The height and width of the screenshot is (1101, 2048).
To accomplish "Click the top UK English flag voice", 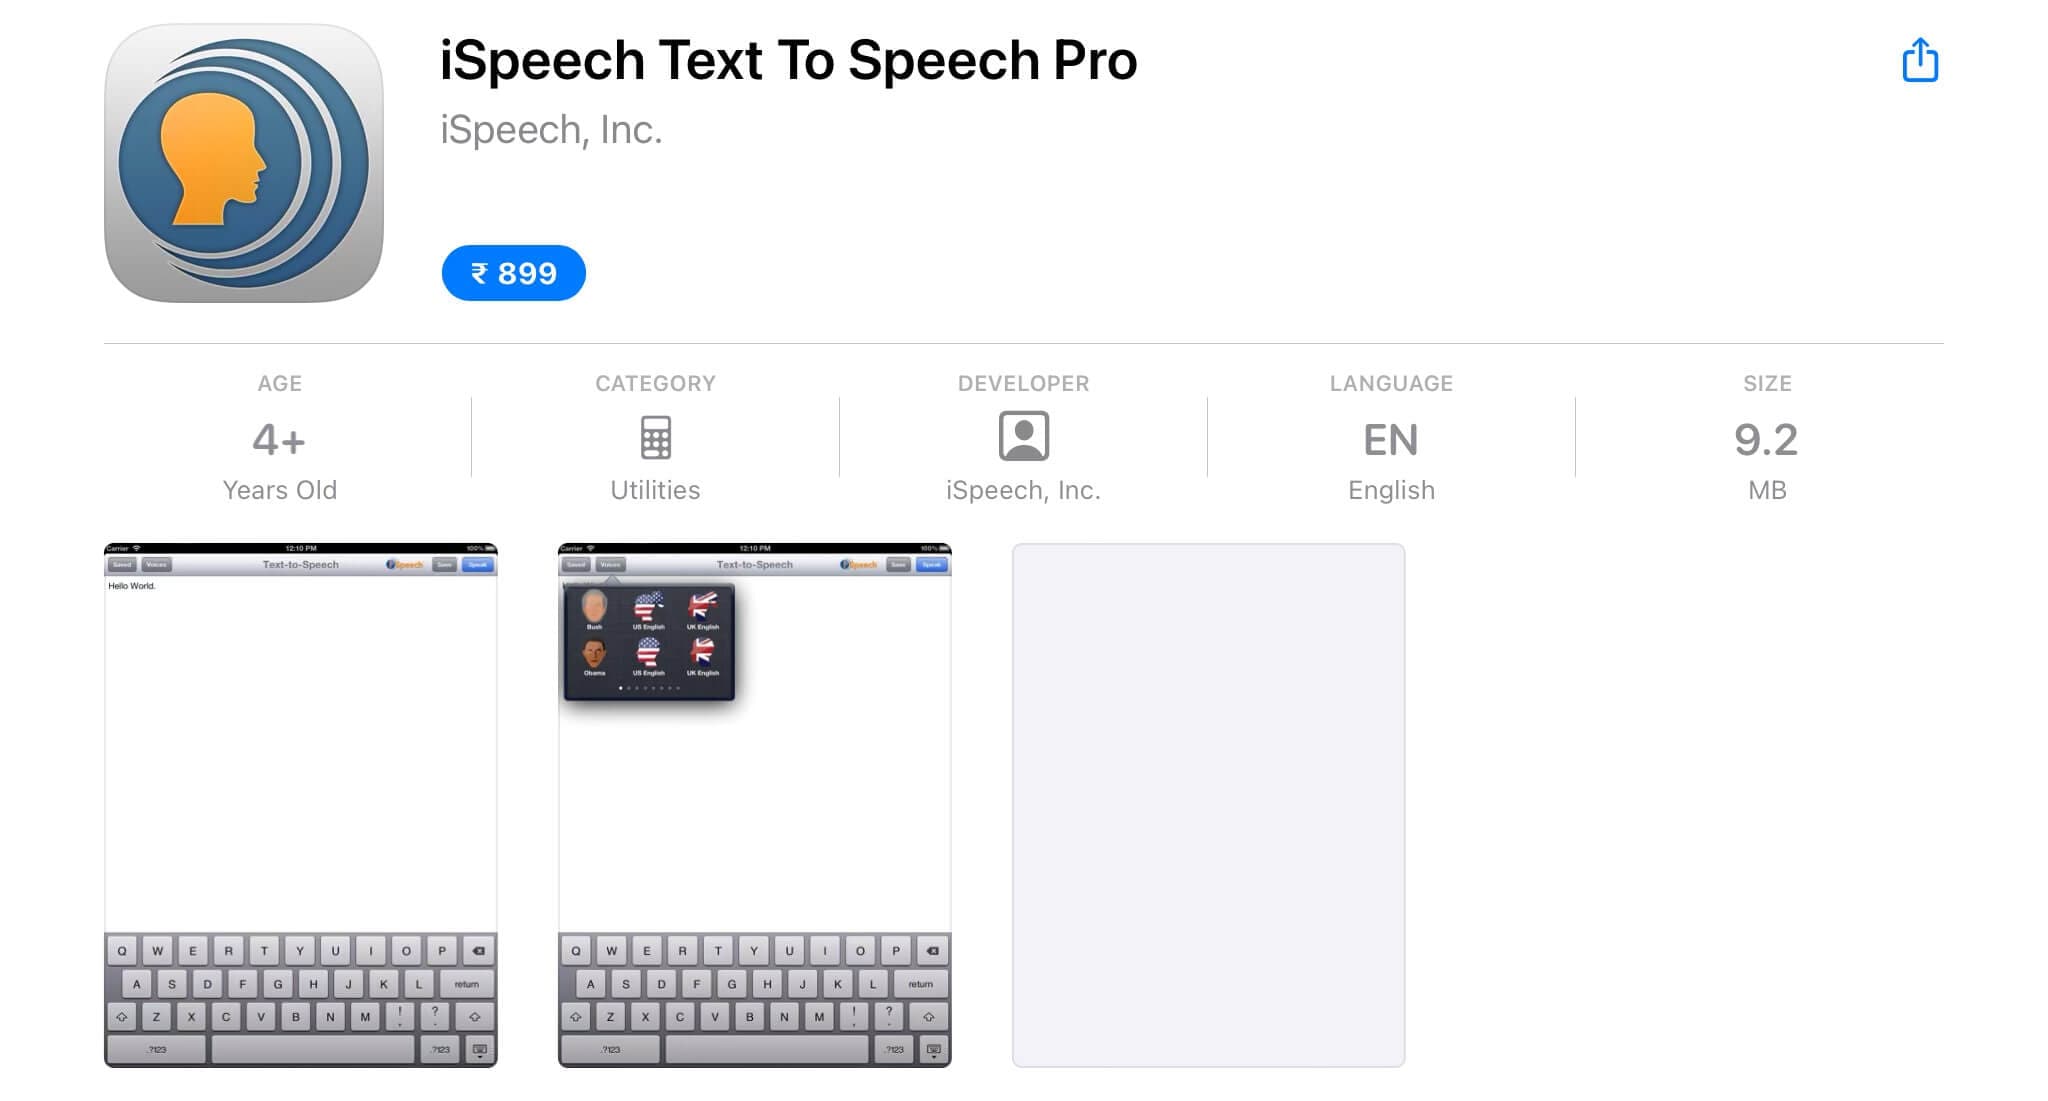I will point(702,608).
